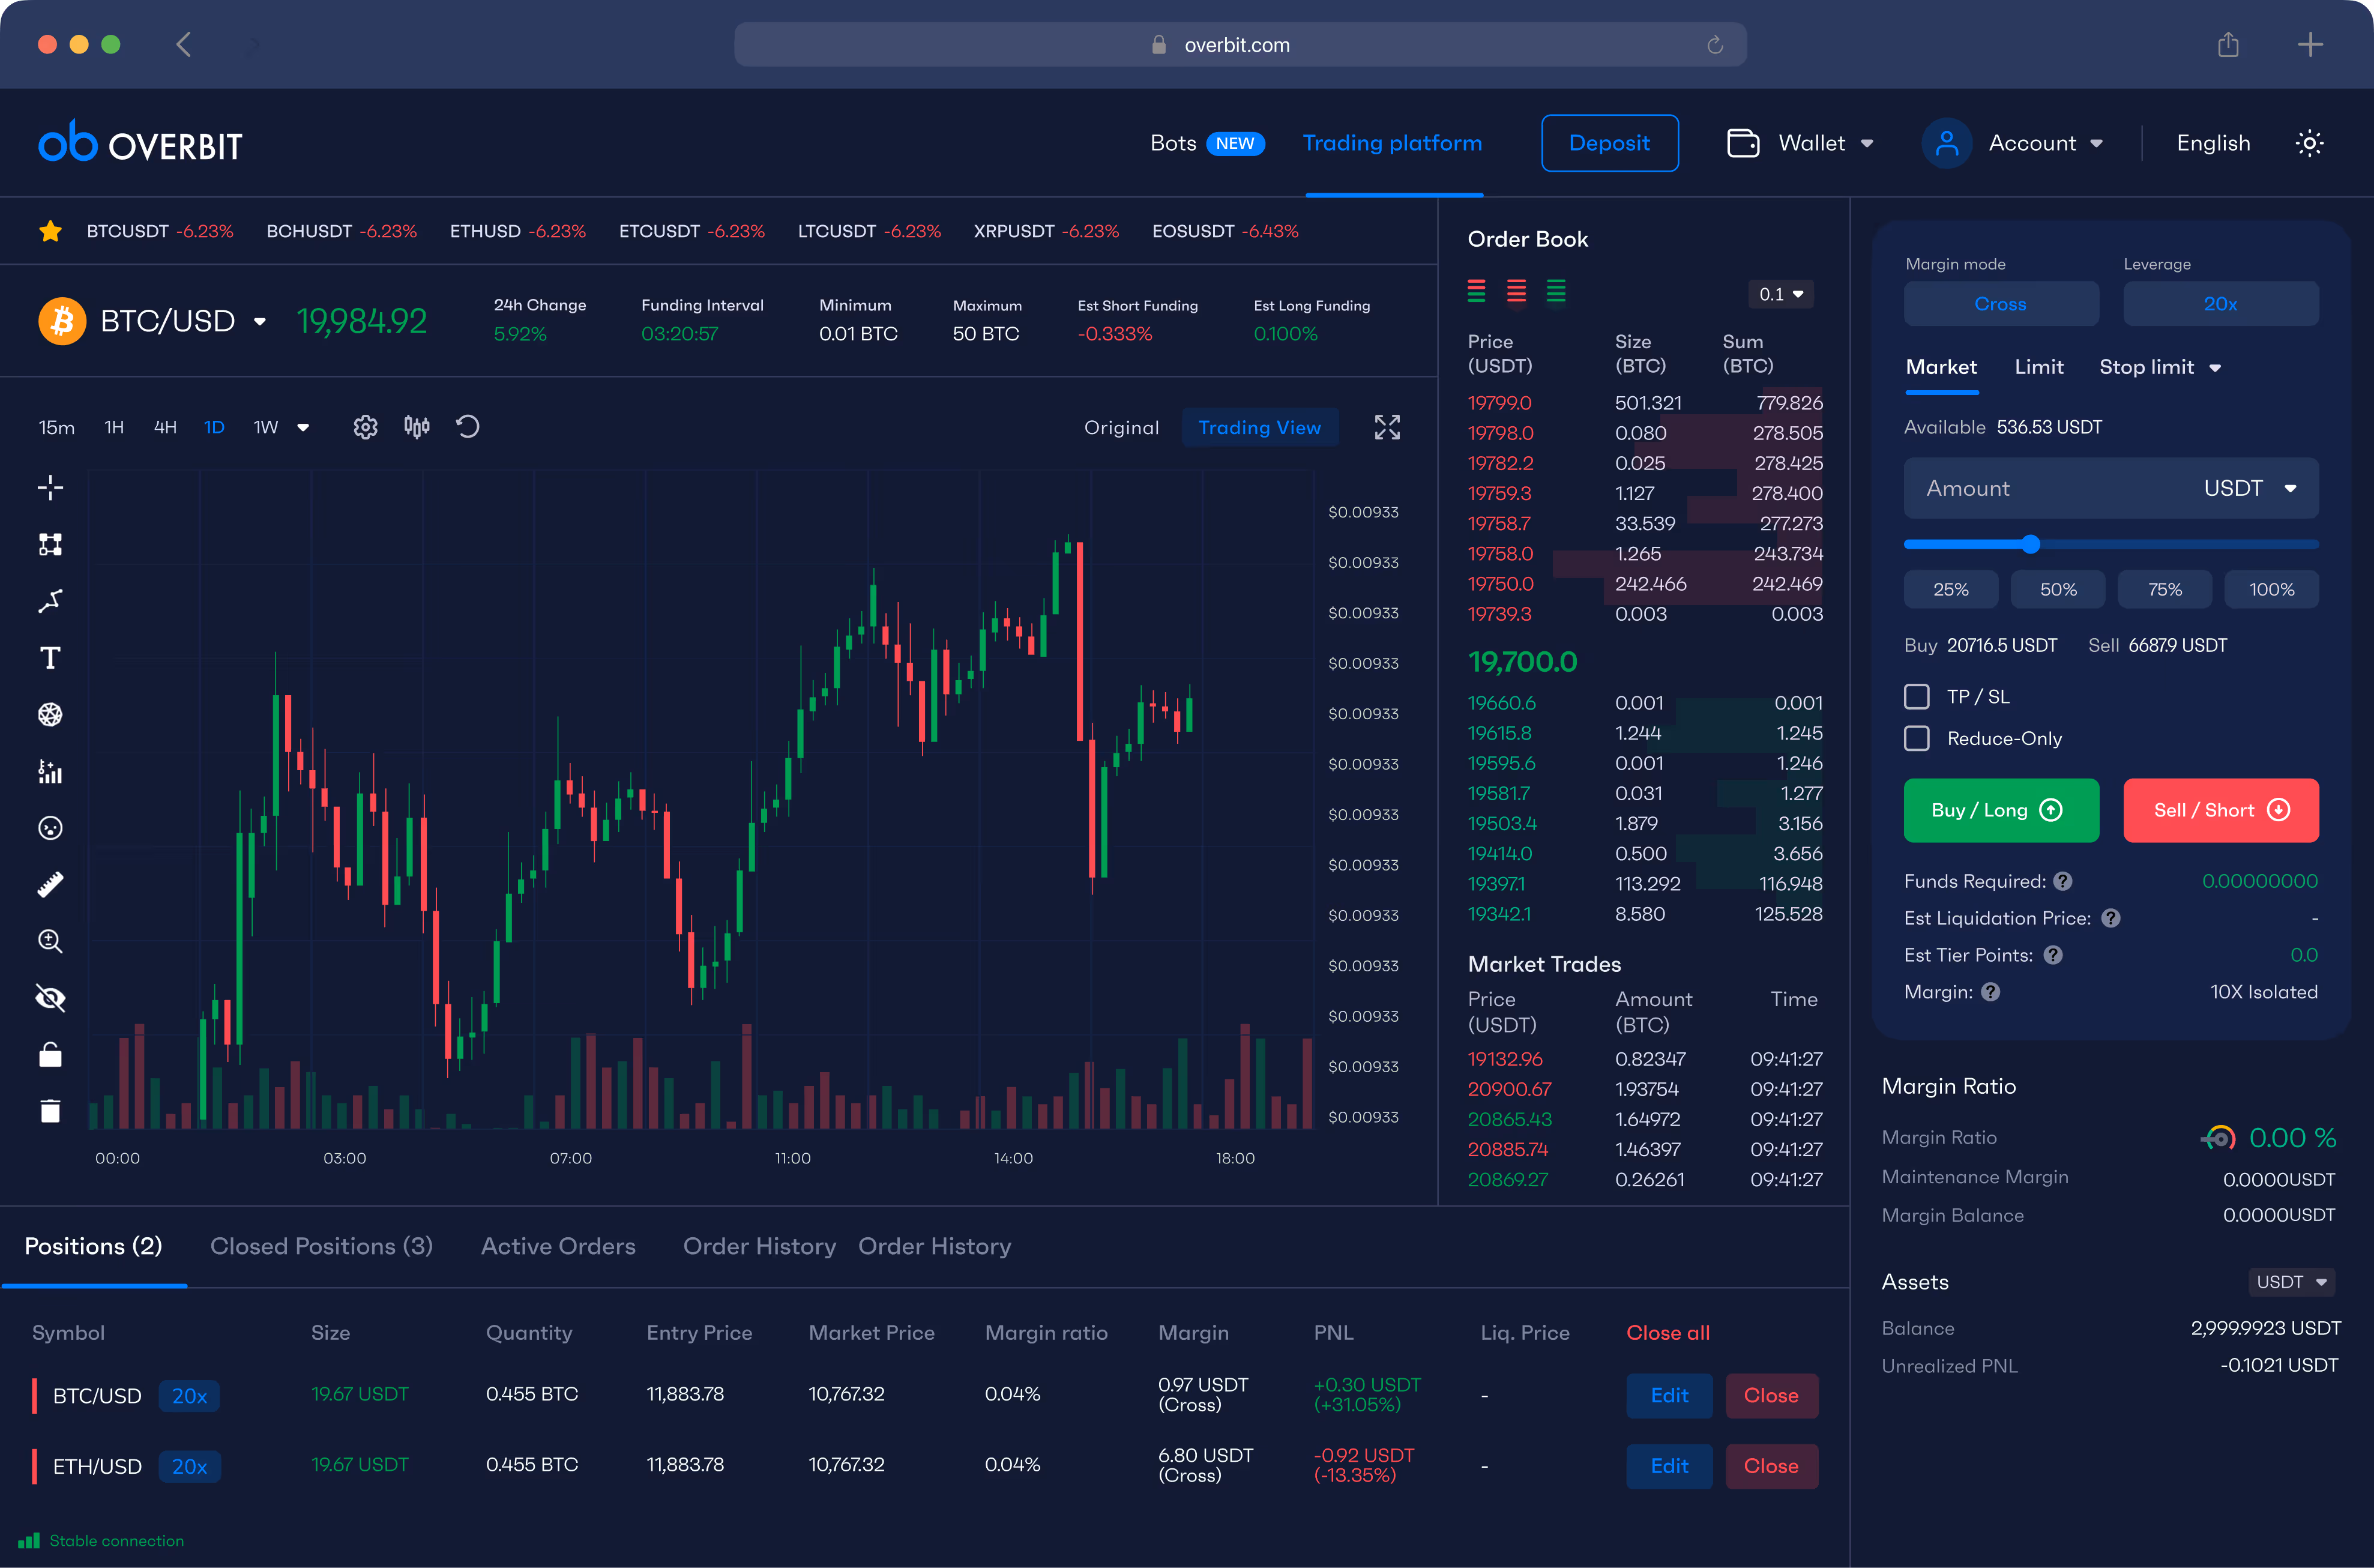Expand more timeframes after 1W

coord(303,428)
